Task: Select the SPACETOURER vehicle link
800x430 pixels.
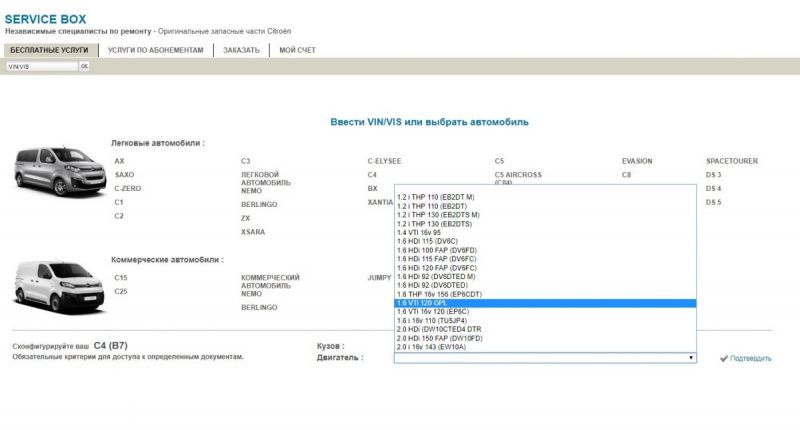Action: click(x=731, y=160)
